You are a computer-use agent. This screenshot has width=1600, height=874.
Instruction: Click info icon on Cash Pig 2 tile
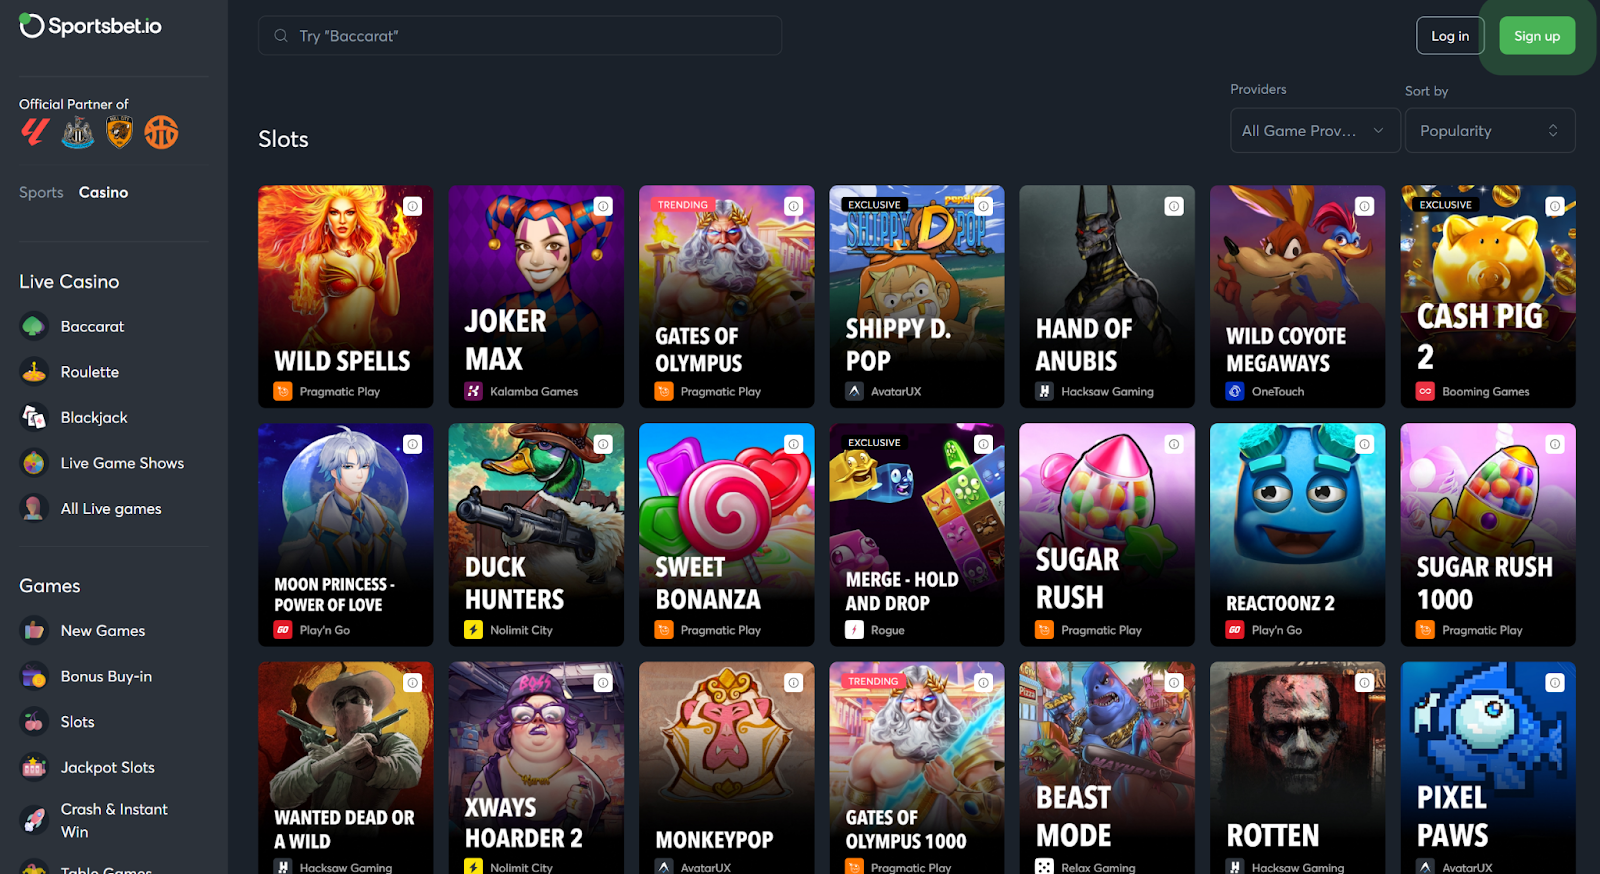[x=1554, y=206]
